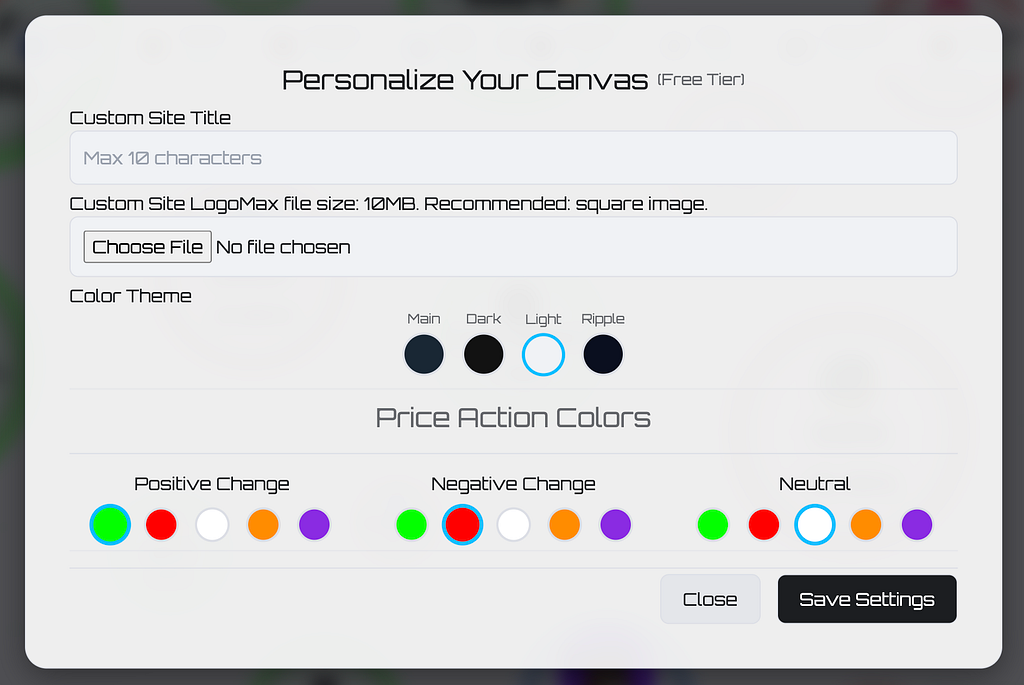Choose purple for Negative Change

pos(615,524)
